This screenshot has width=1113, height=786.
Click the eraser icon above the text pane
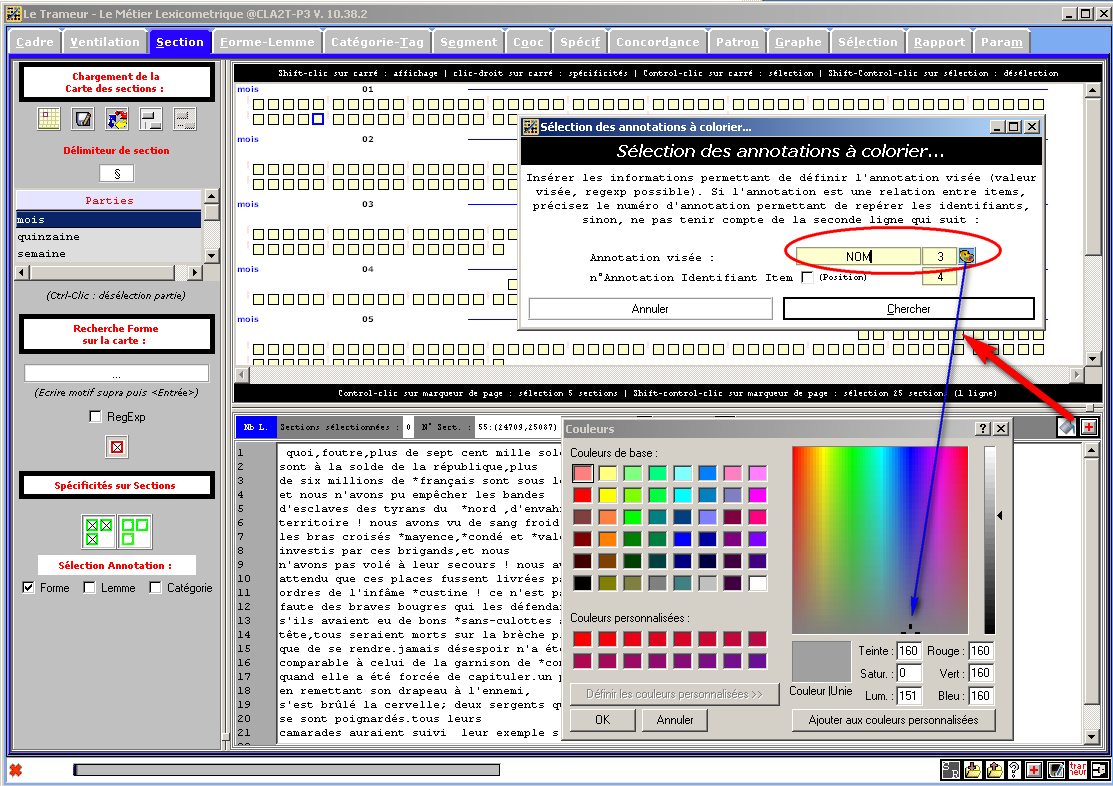1066,427
